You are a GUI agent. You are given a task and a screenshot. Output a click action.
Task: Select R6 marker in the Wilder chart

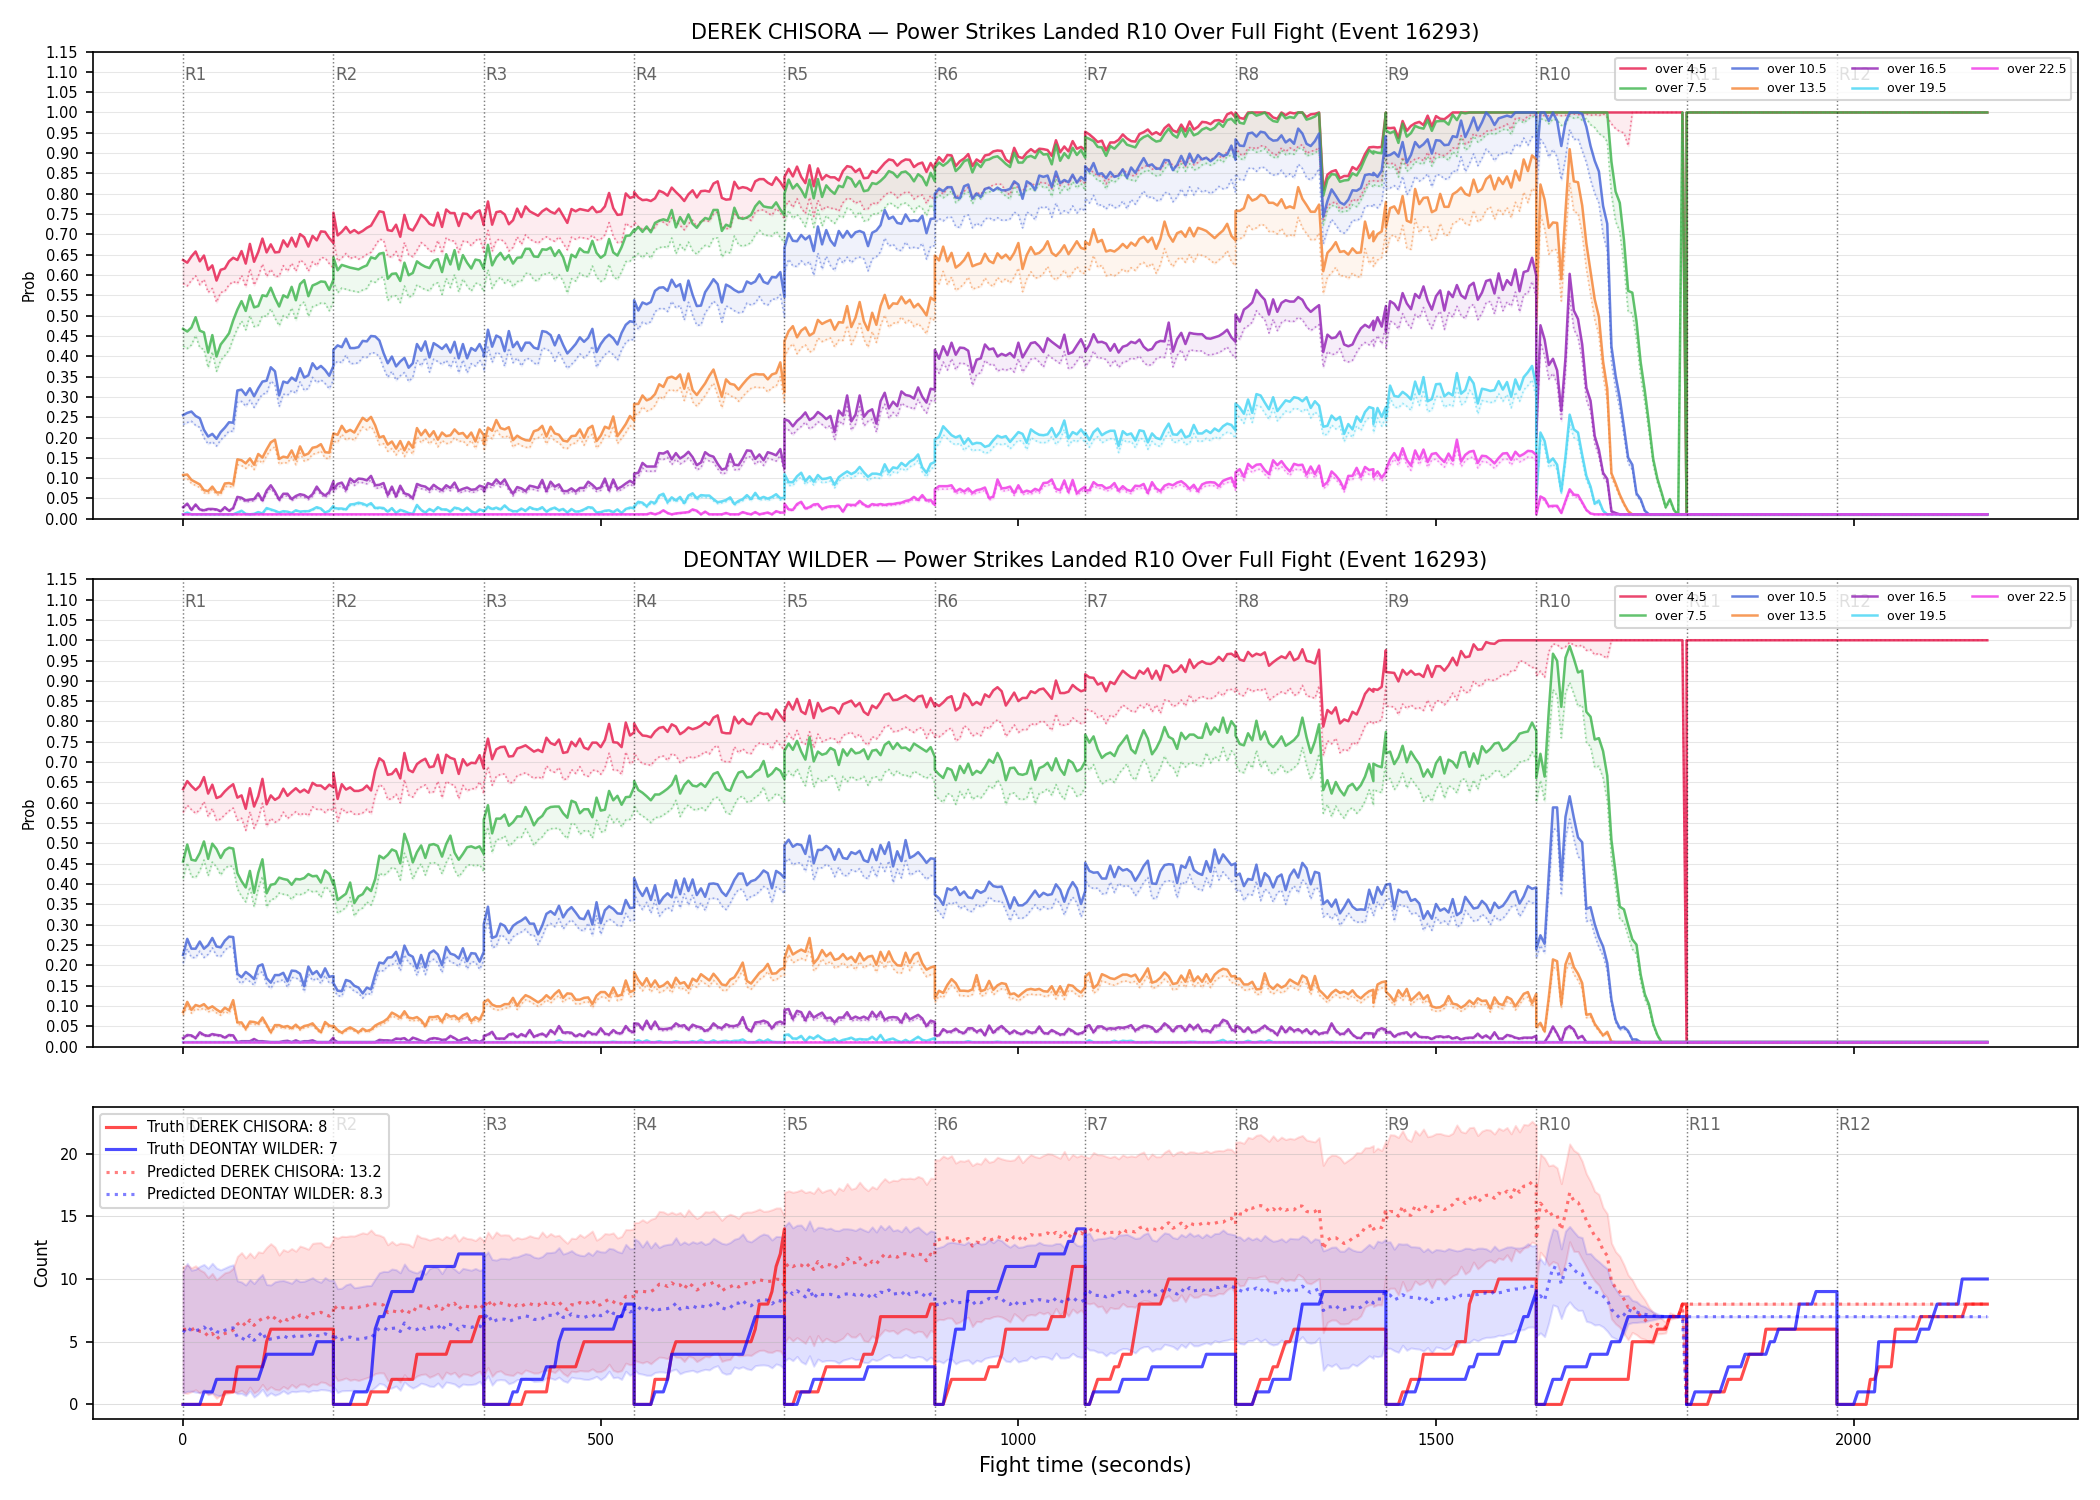pos(947,601)
